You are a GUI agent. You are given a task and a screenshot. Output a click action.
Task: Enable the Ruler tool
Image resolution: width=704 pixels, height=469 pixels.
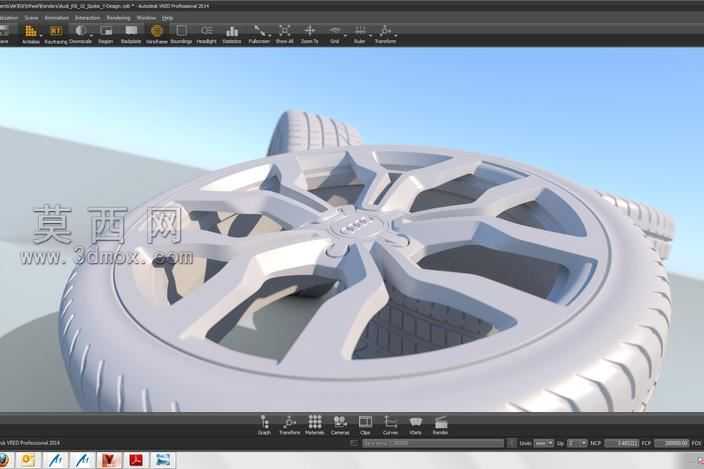click(x=360, y=34)
